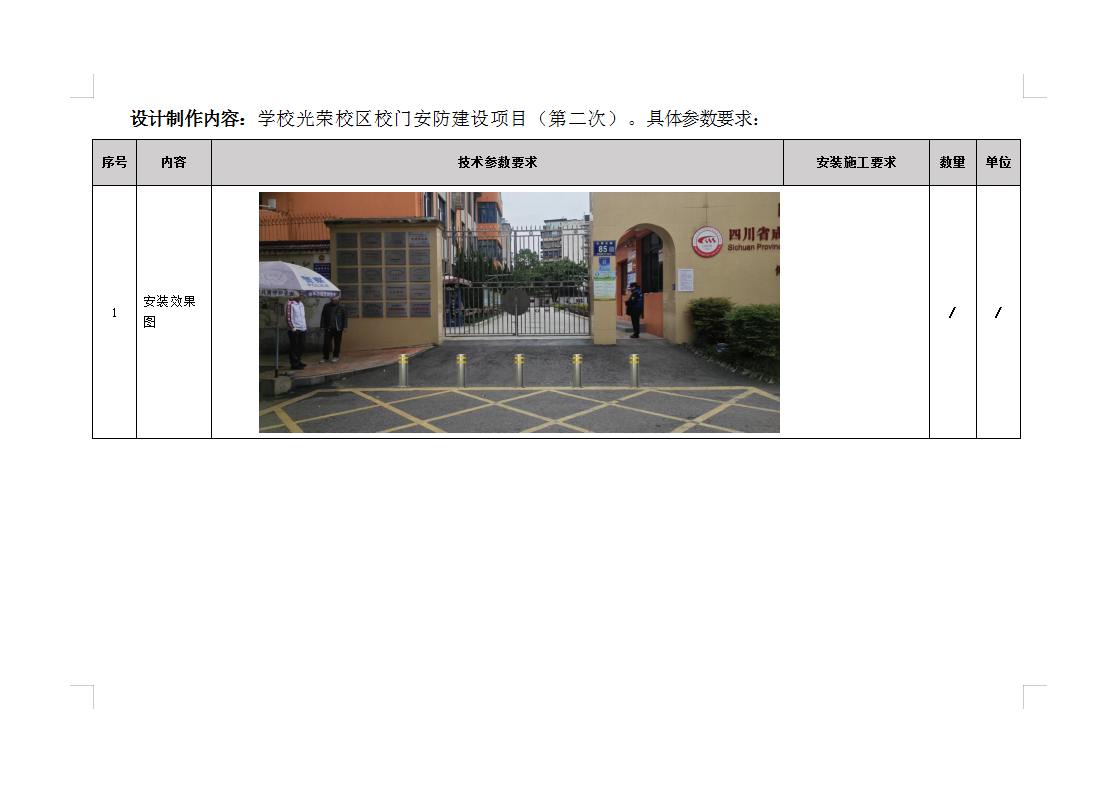Click the slash in the 单位 column
The image size is (1118, 789).
(998, 312)
